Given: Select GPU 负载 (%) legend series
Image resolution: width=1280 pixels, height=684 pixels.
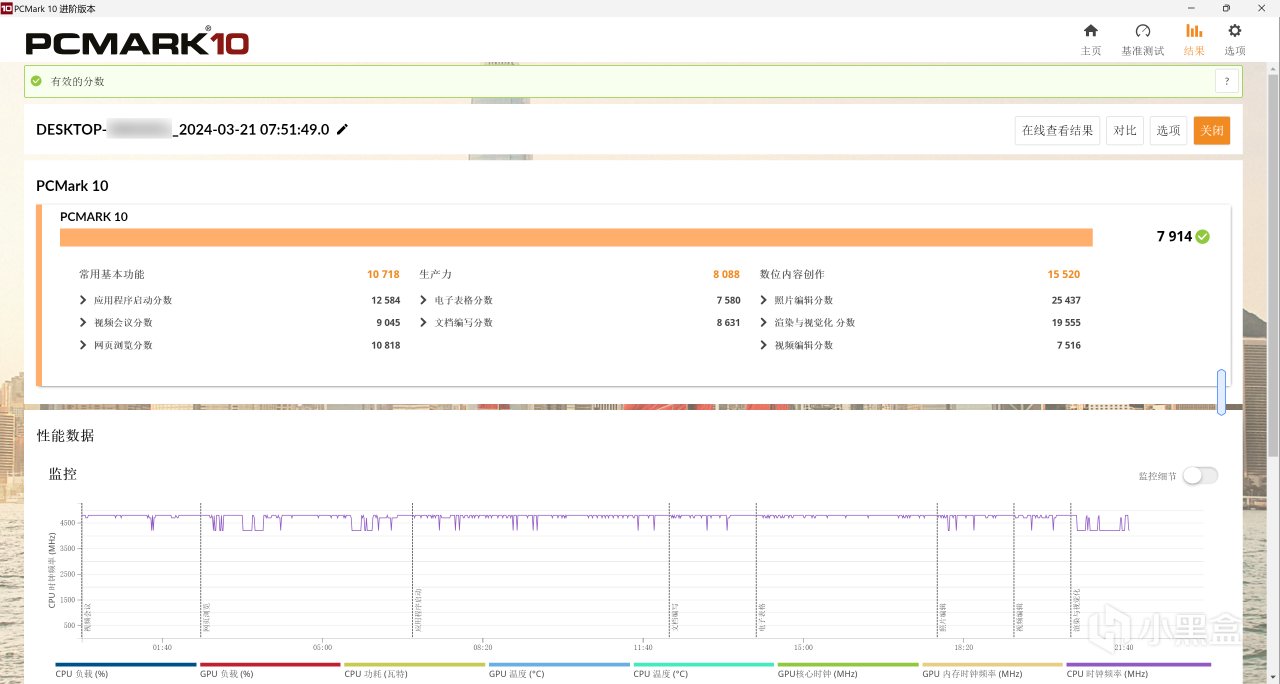Looking at the screenshot, I should pos(270,670).
